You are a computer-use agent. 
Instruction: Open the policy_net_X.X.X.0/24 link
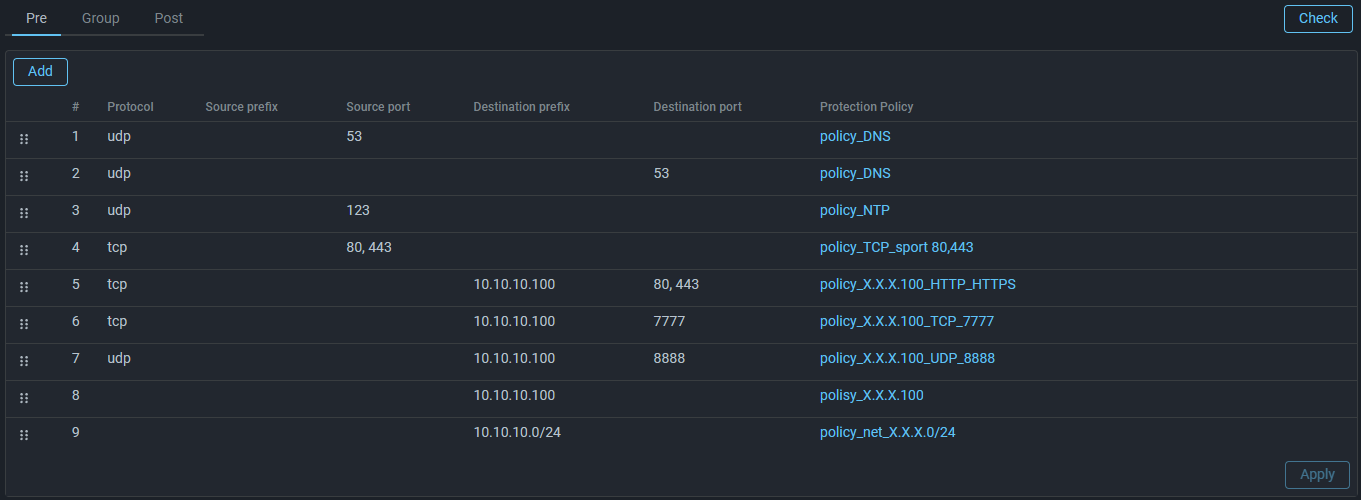887,432
